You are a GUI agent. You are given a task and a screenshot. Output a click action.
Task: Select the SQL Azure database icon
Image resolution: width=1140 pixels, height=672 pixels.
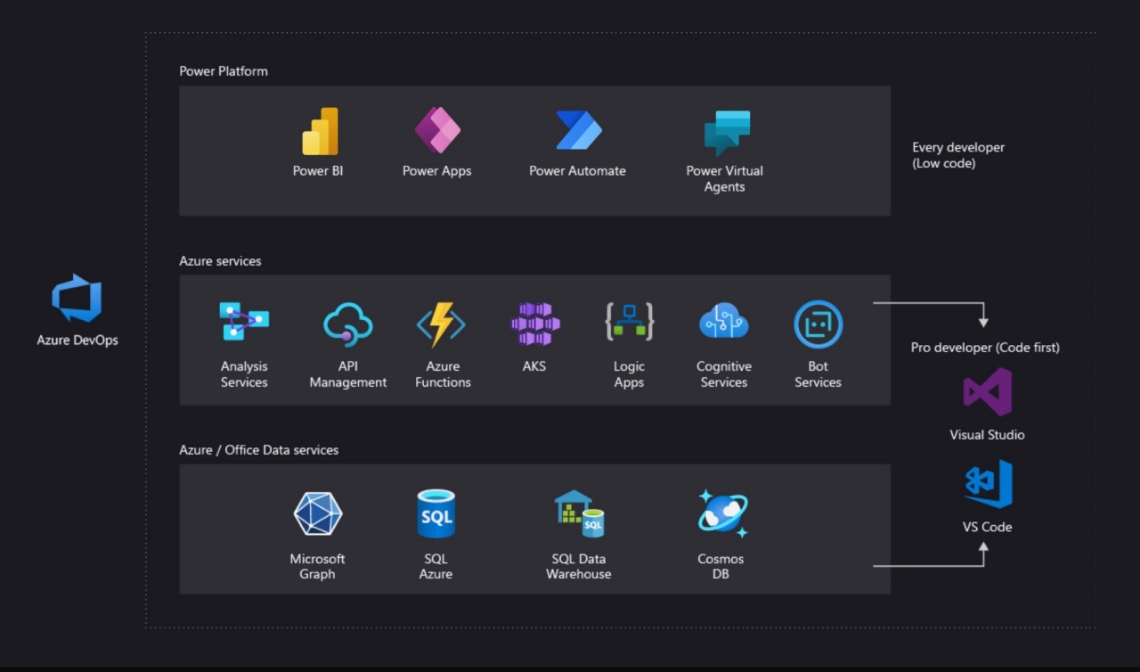click(x=436, y=514)
